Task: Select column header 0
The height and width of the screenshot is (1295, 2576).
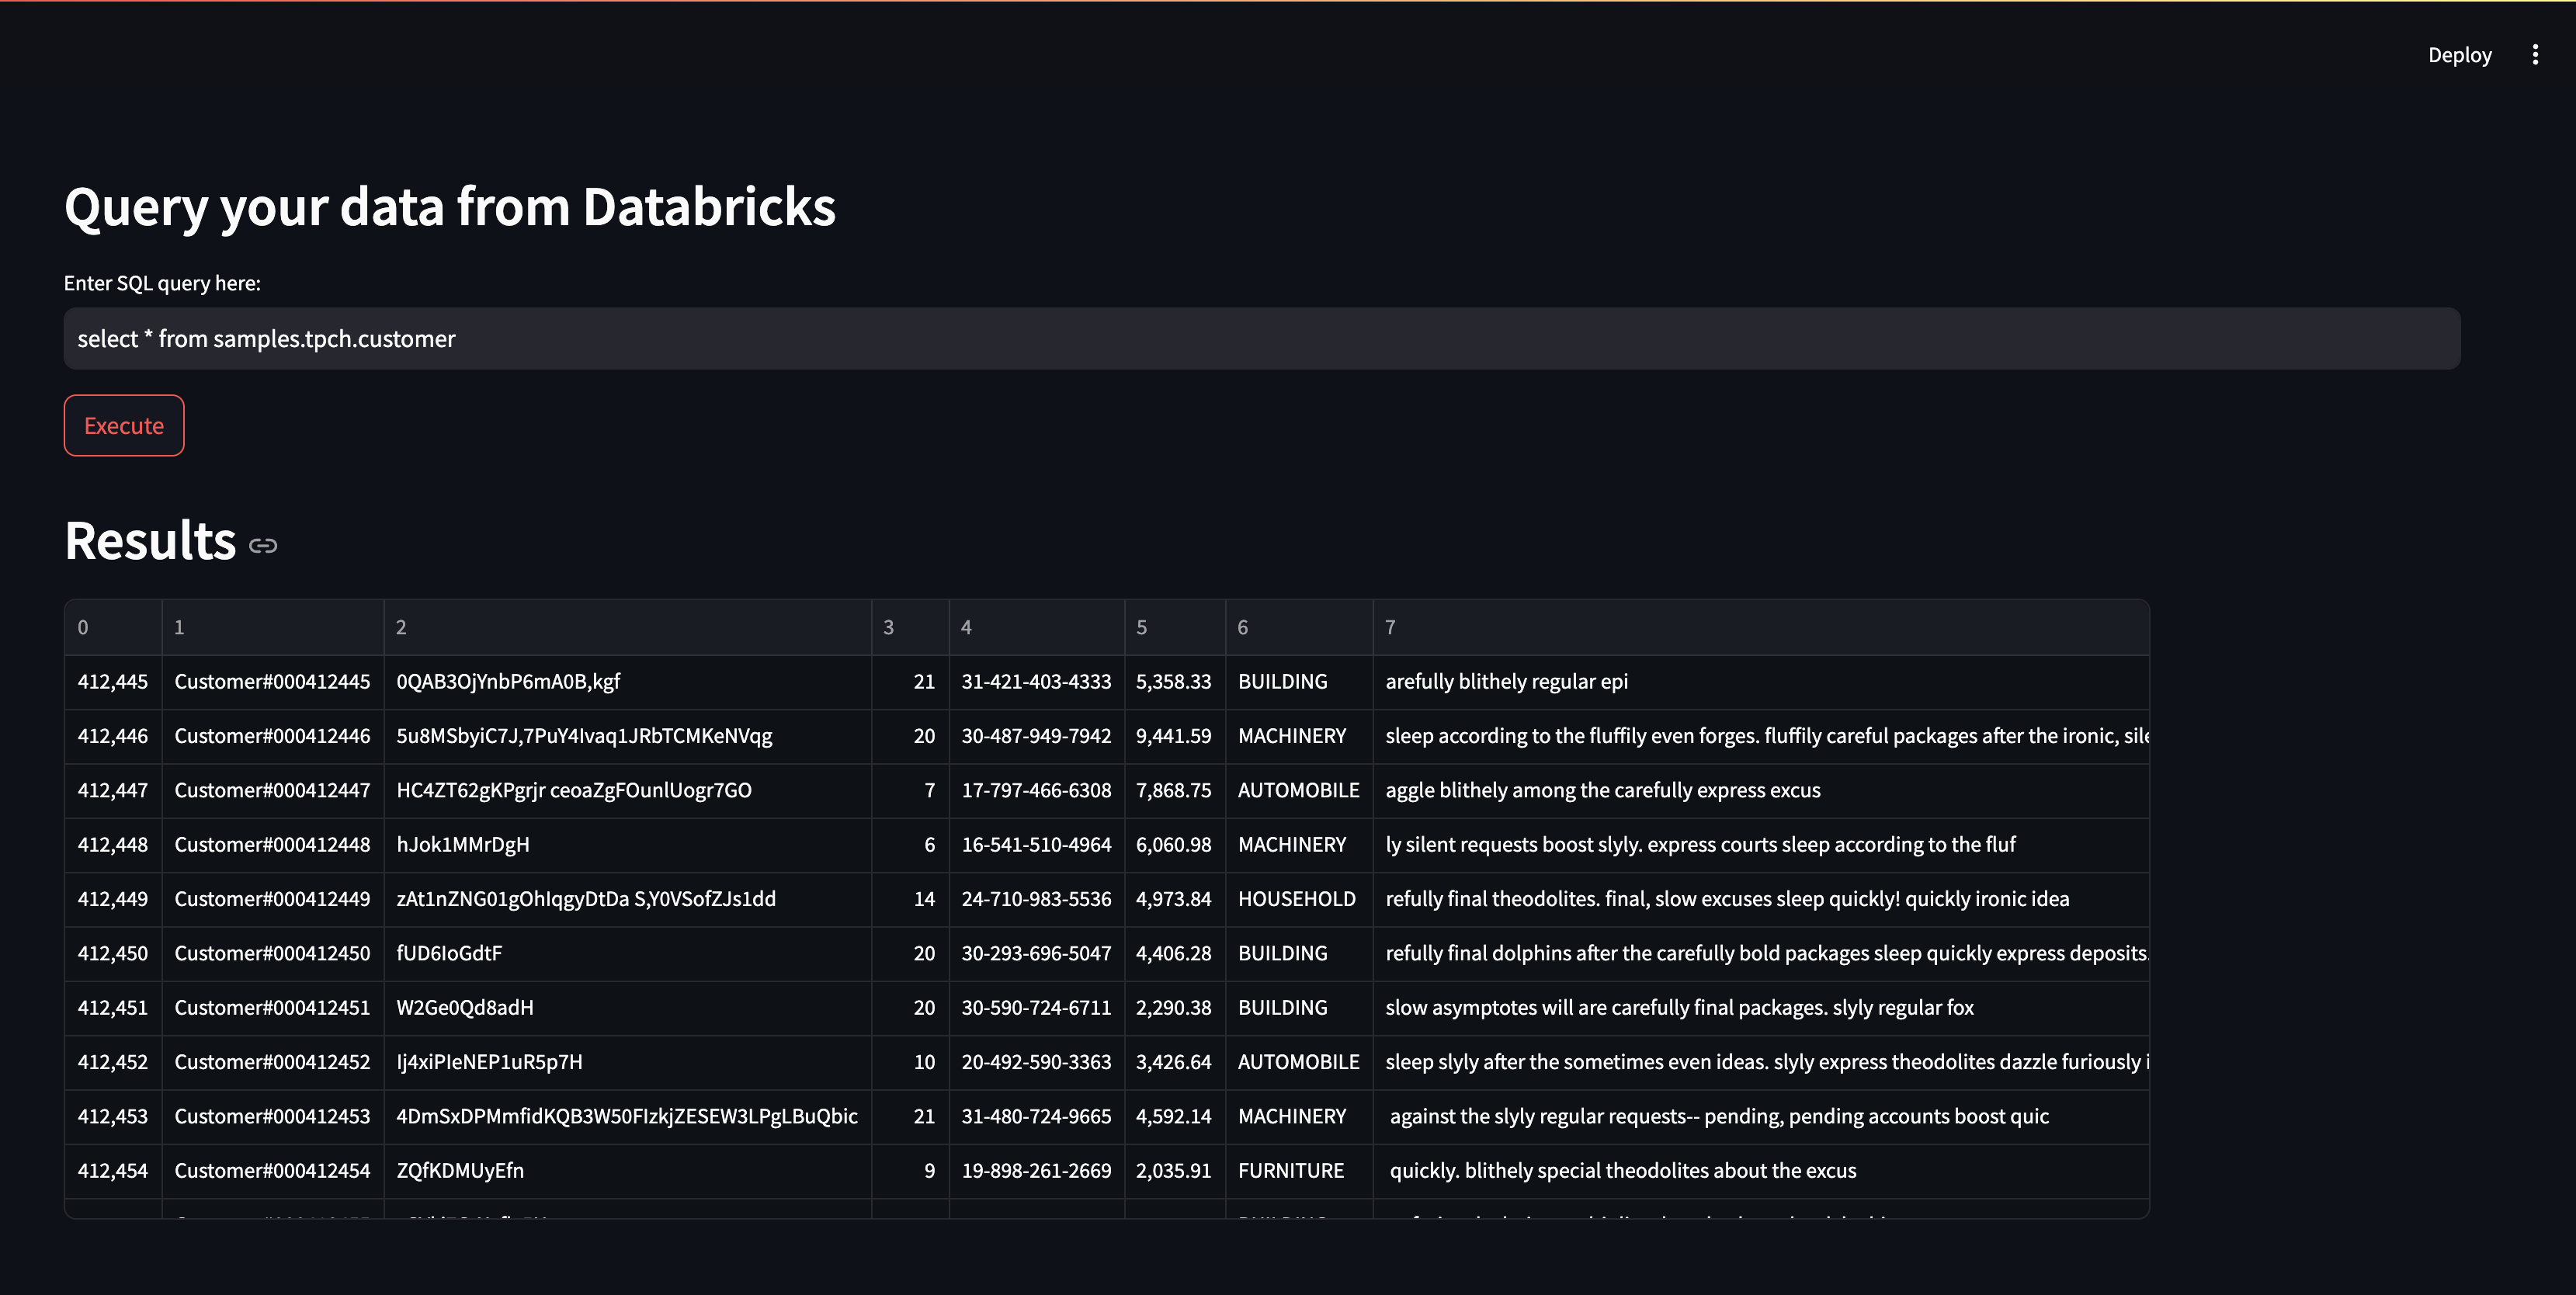Action: [x=113, y=627]
